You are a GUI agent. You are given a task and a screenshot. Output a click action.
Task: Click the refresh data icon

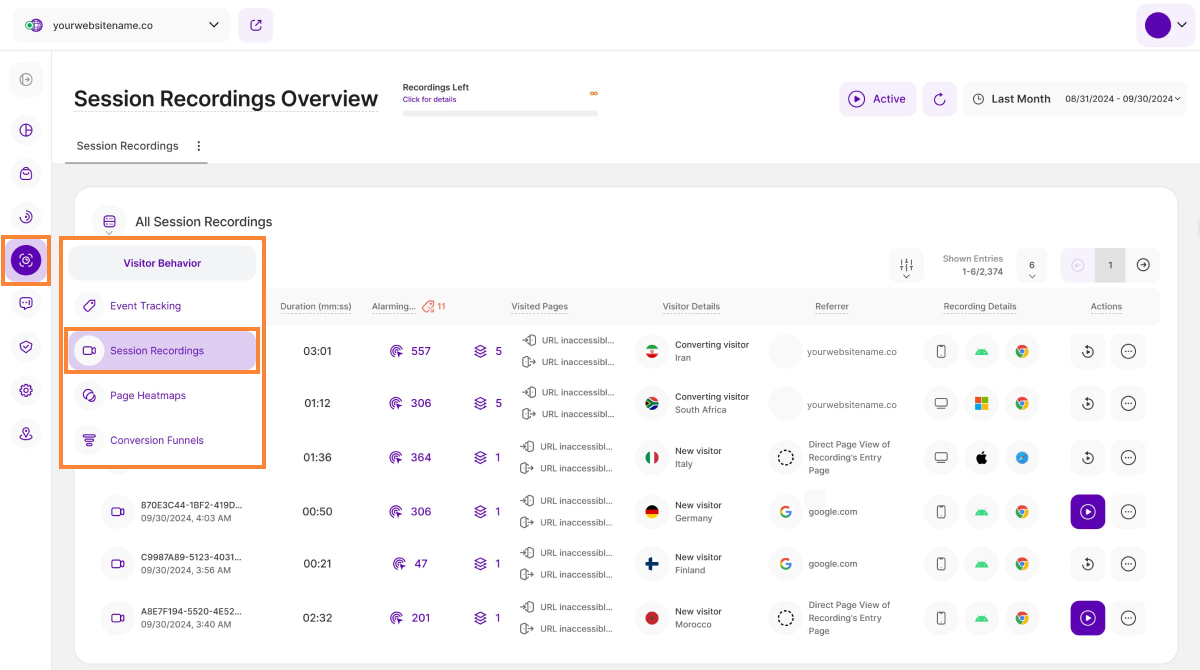tap(939, 99)
